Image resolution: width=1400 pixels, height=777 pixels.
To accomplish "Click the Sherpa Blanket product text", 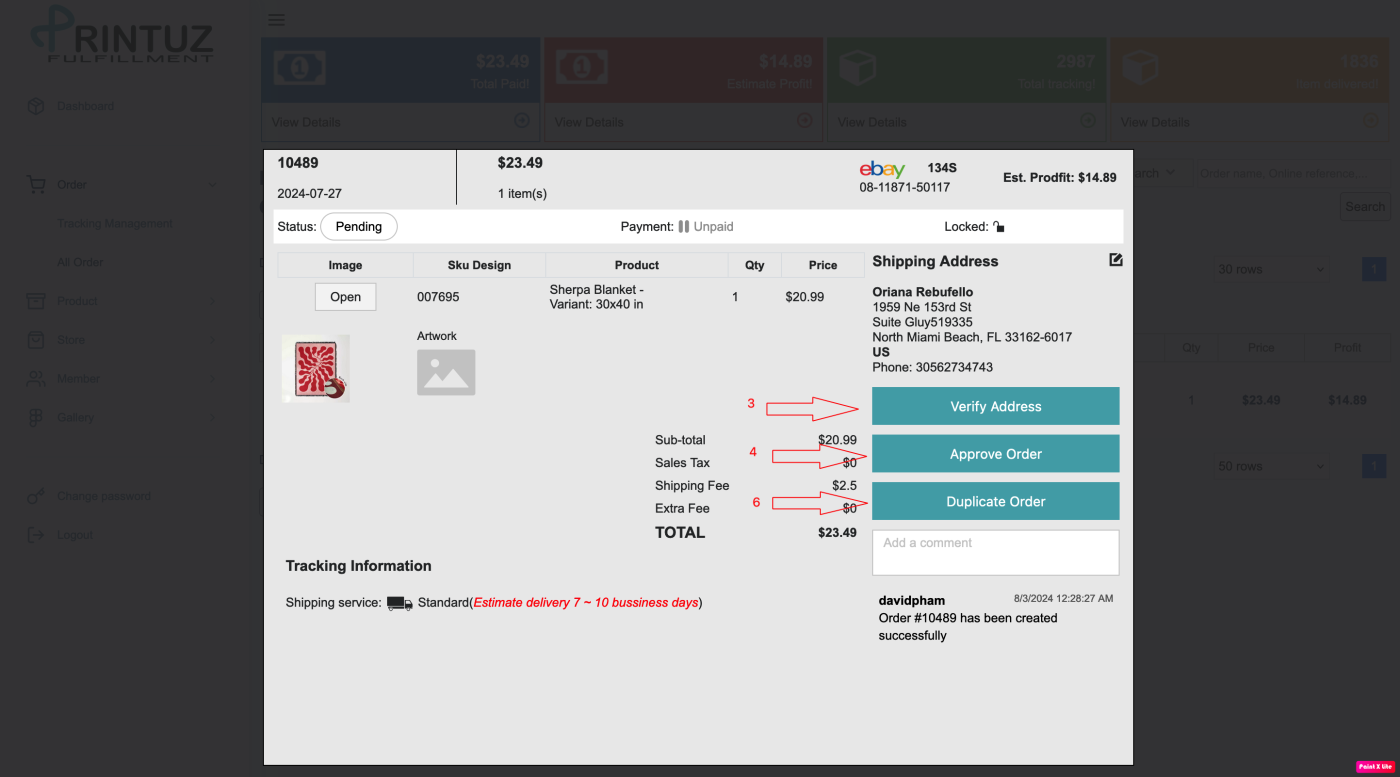I will coord(597,297).
